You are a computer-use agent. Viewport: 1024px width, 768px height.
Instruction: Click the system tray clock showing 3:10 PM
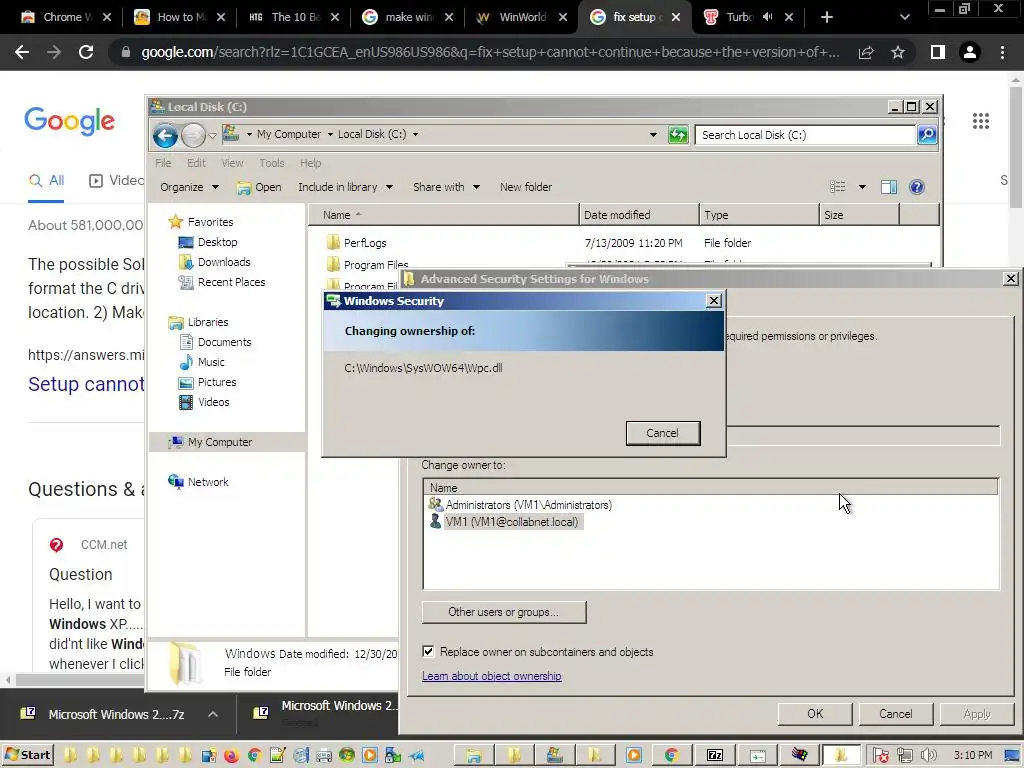[972, 756]
